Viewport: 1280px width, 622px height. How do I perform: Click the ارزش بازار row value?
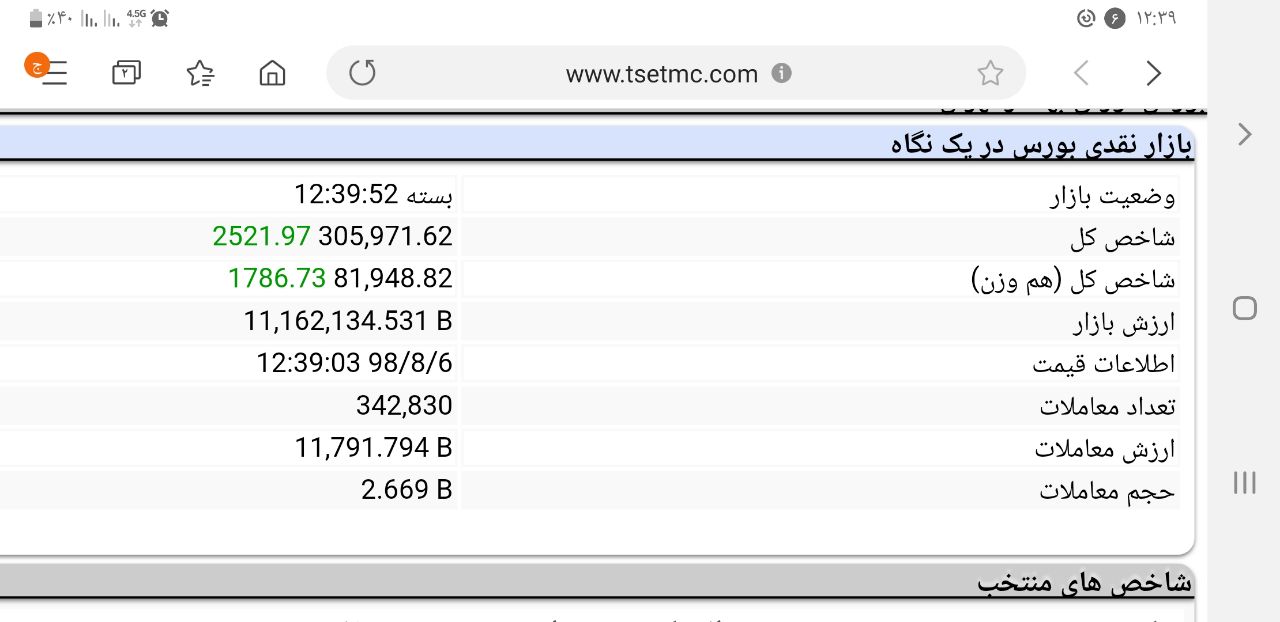(x=348, y=321)
